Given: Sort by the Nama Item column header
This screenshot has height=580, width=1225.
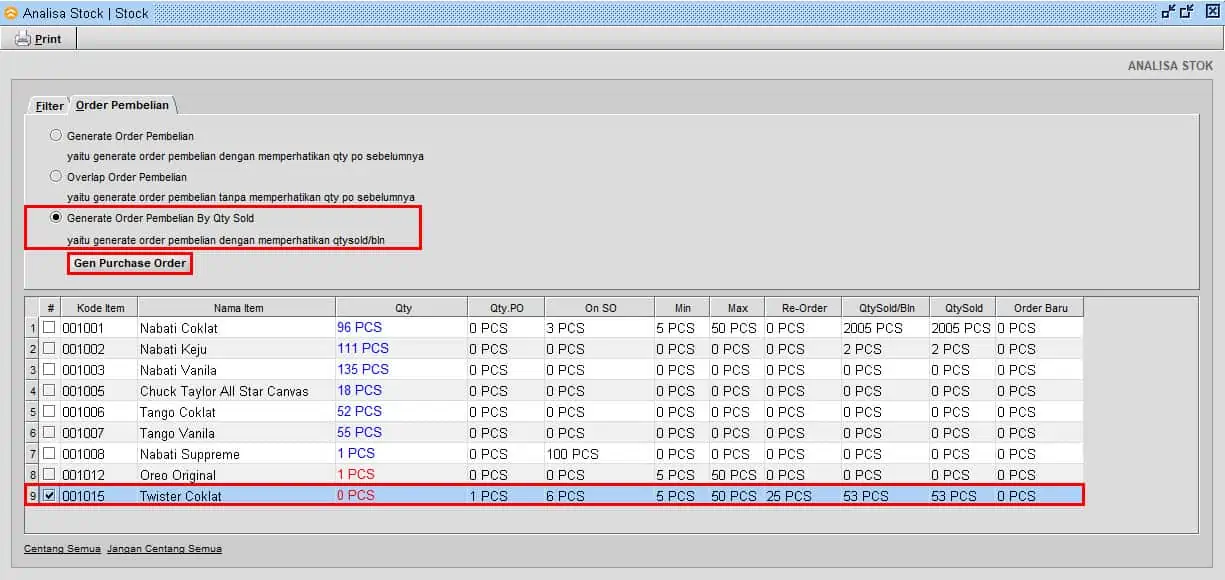Looking at the screenshot, I should point(237,307).
